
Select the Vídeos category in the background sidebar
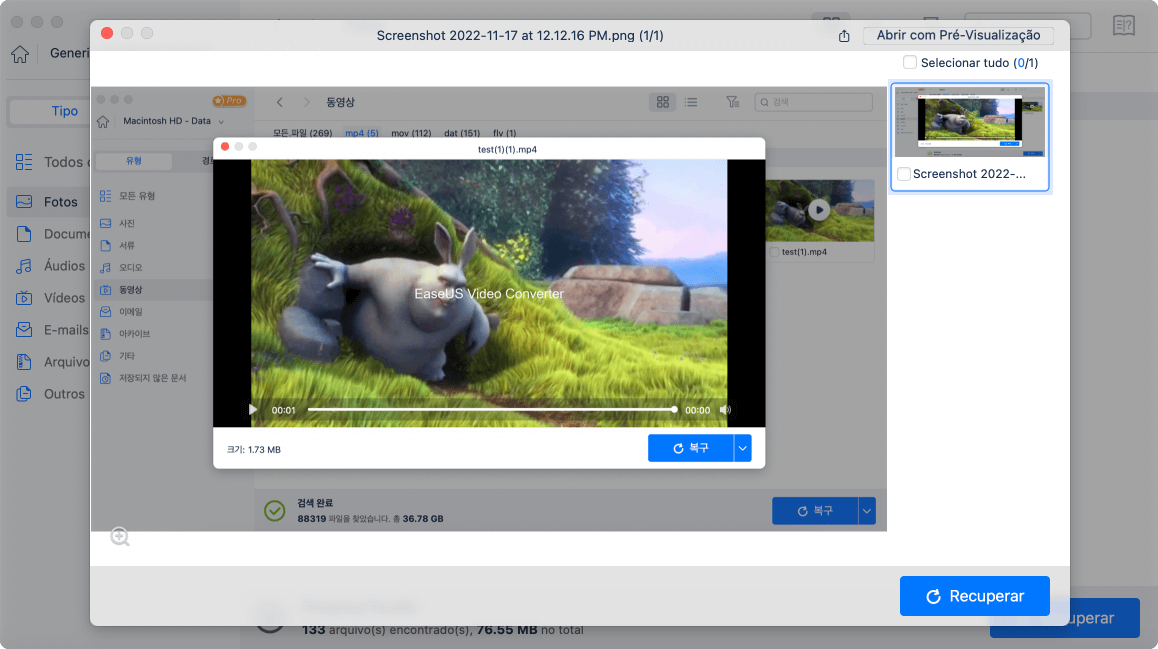pos(50,298)
